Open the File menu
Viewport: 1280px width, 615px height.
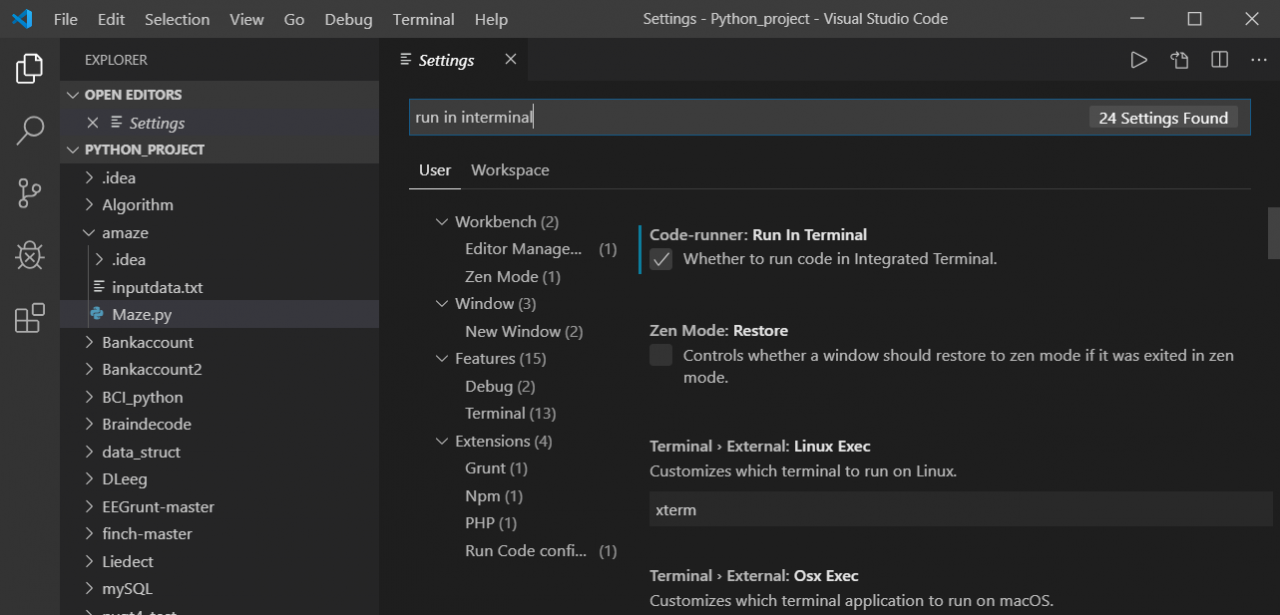click(x=65, y=19)
